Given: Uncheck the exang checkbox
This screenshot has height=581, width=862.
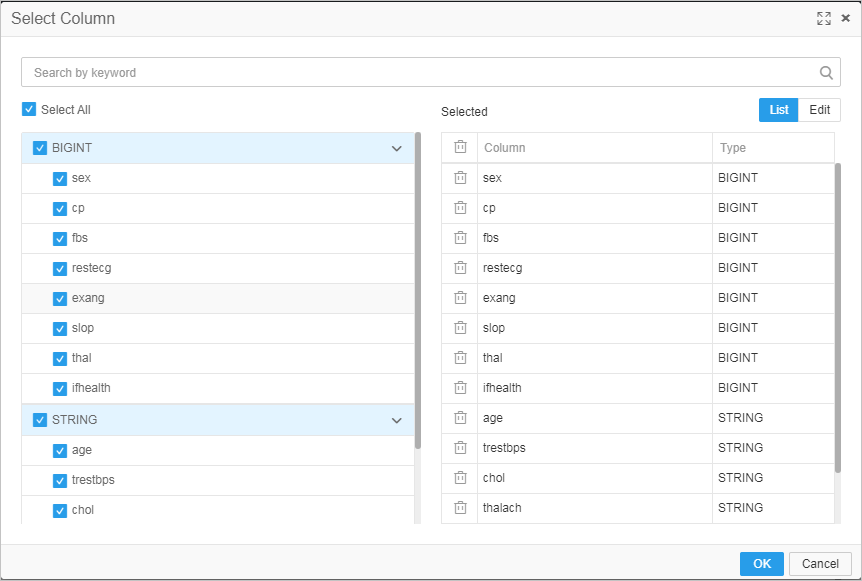Looking at the screenshot, I should (59, 298).
